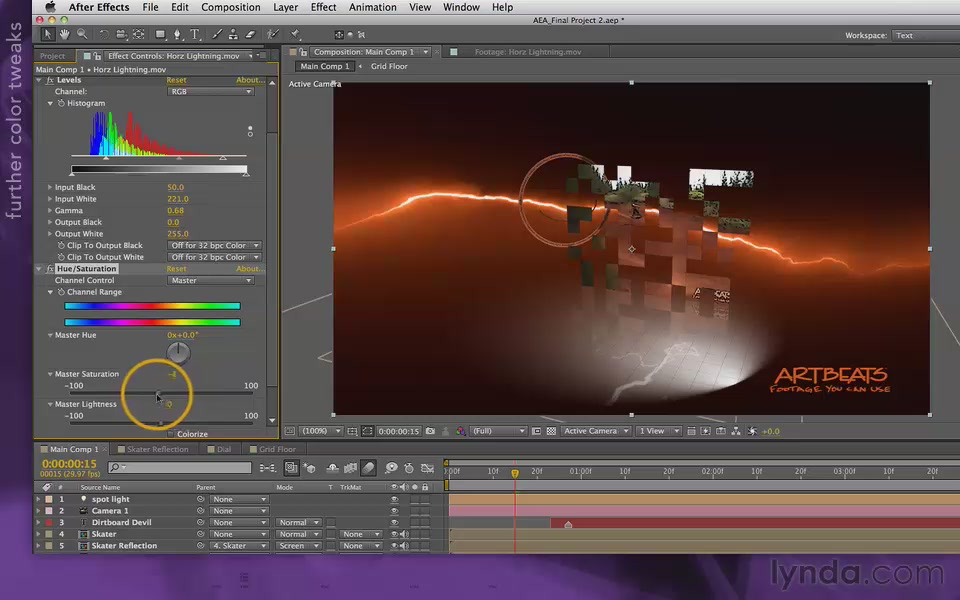
Task: Open the Graph Editor timeline icon
Action: (x=427, y=468)
